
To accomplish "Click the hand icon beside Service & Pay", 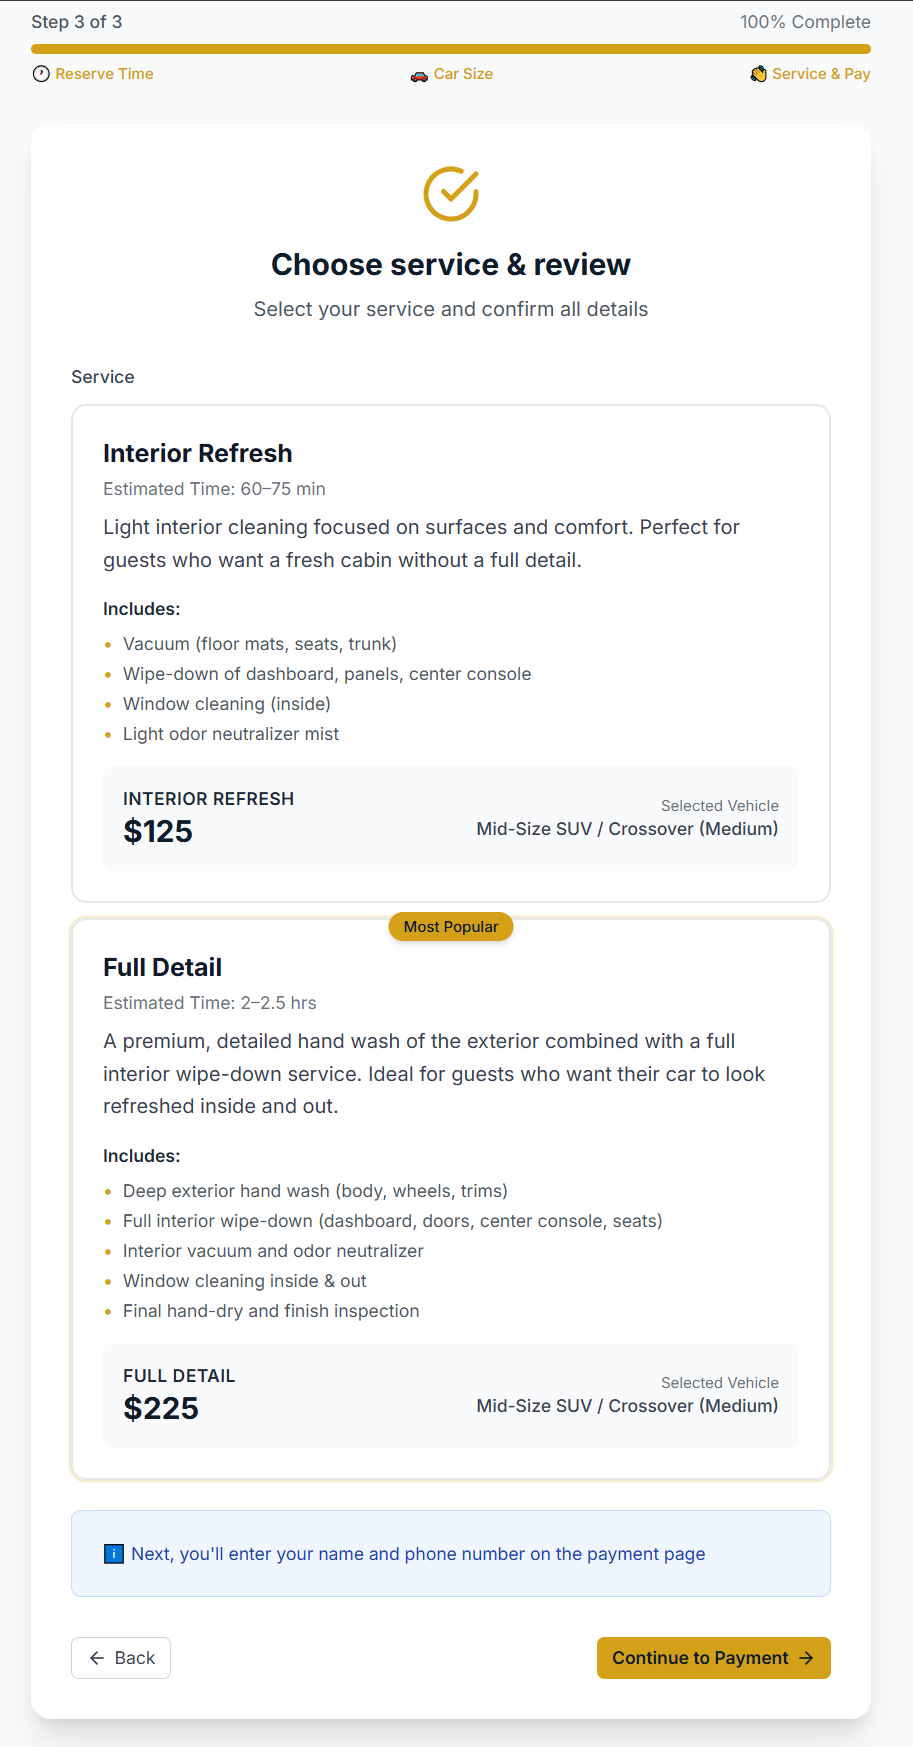I will pos(759,74).
